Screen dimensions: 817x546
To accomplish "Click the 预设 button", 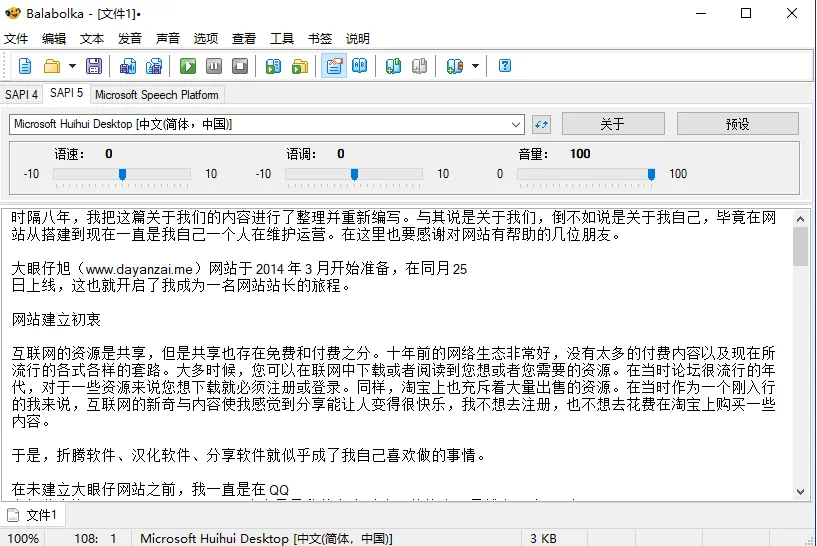I will 737,124.
